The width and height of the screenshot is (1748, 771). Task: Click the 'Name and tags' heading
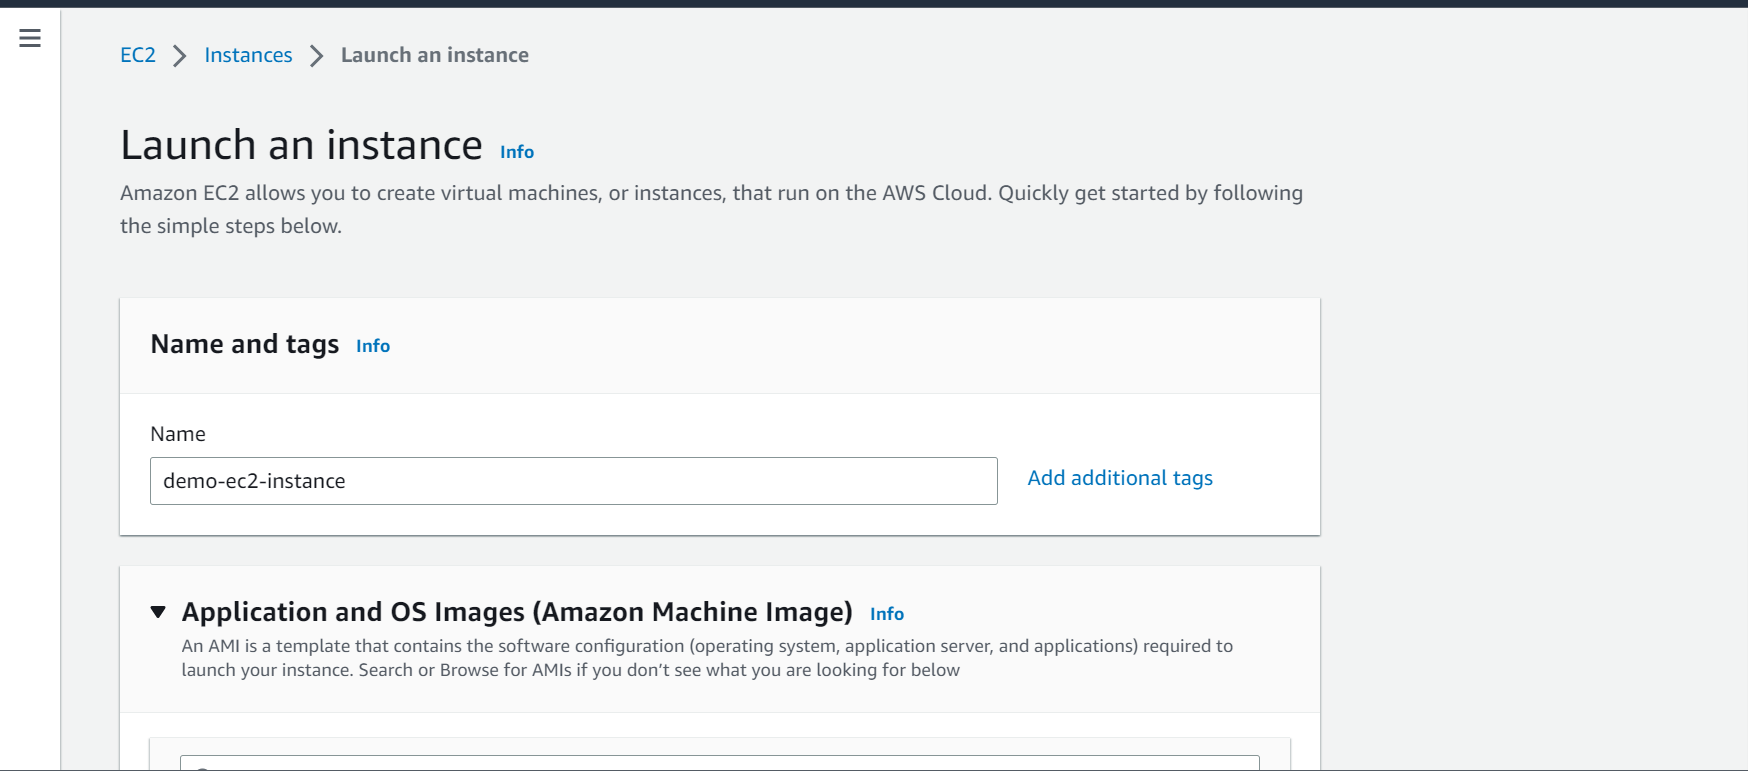pos(245,344)
